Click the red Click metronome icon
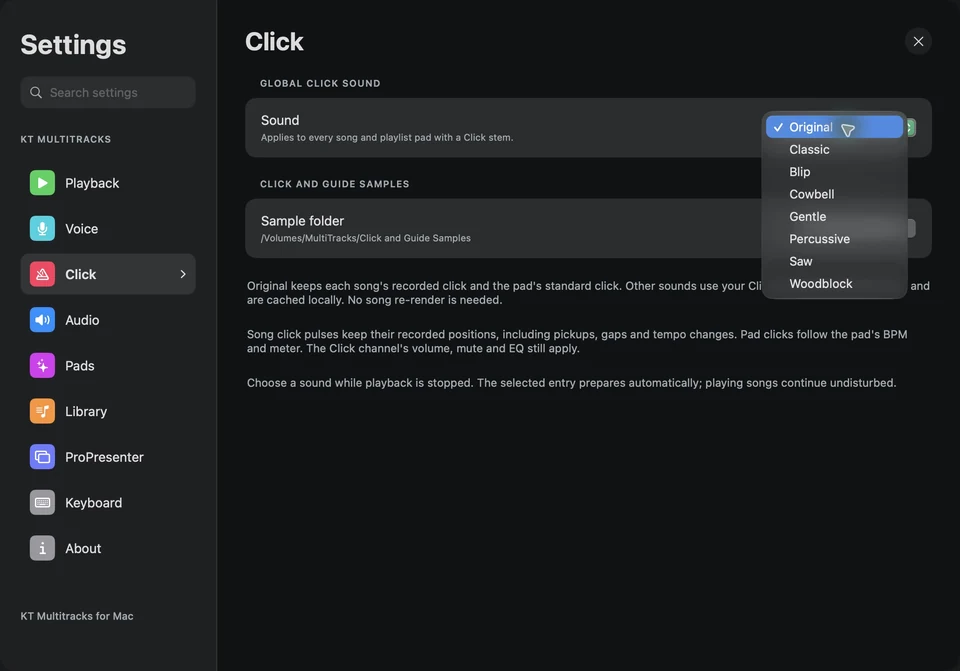The height and width of the screenshot is (671, 960). (x=42, y=274)
